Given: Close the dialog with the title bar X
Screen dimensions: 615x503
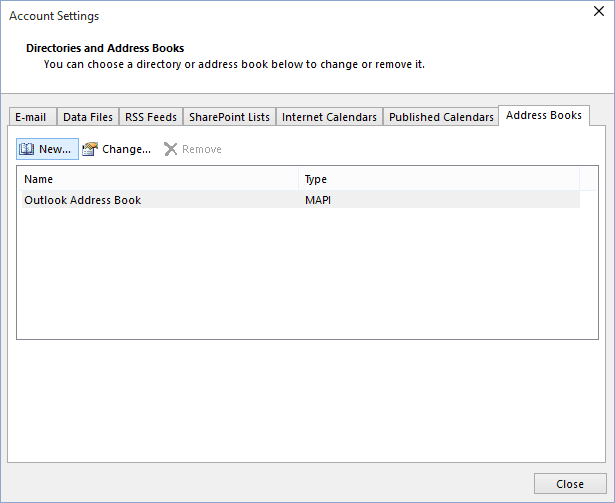Looking at the screenshot, I should [x=591, y=16].
